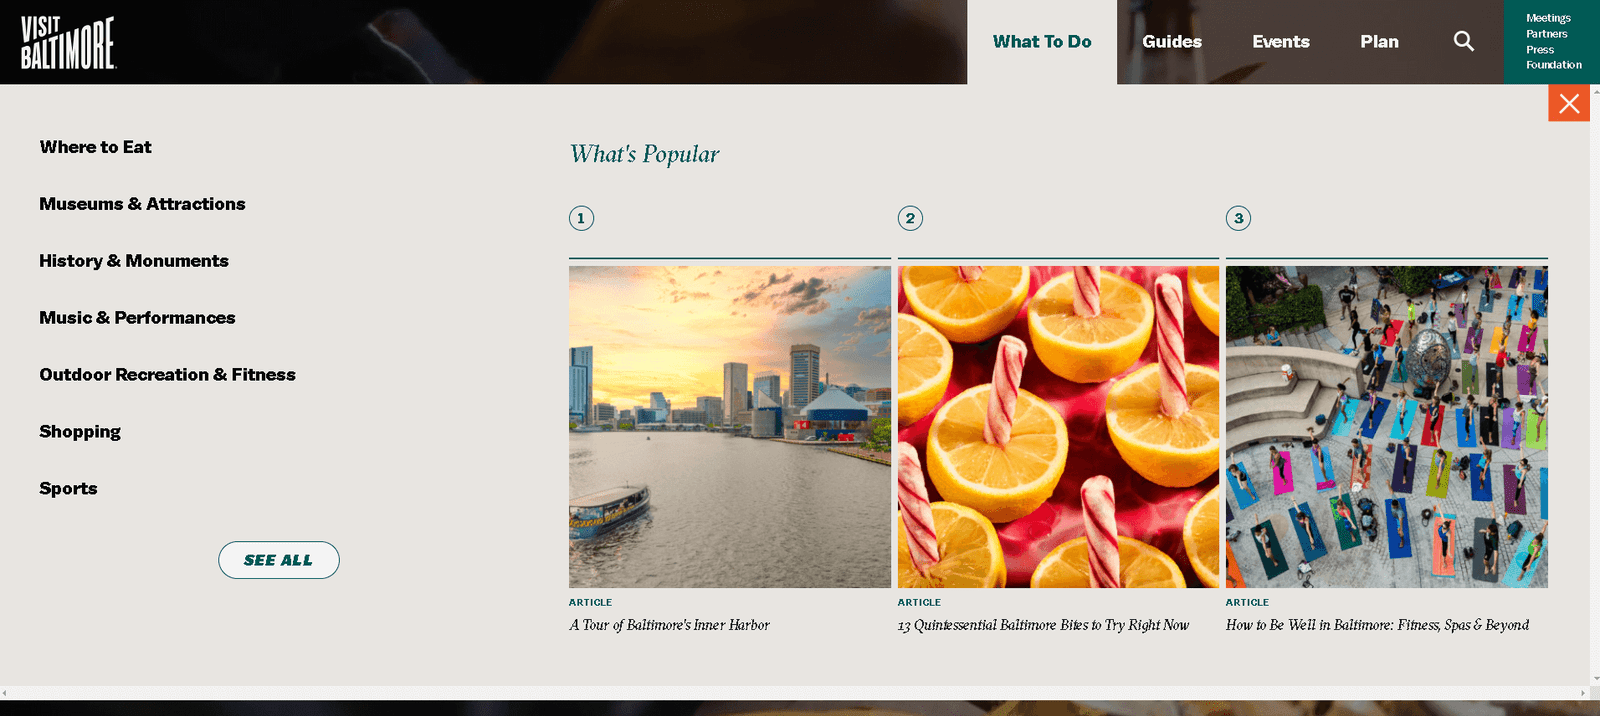The image size is (1600, 716).
Task: Read How to Be Well in Baltimore article
Action: pos(1377,625)
